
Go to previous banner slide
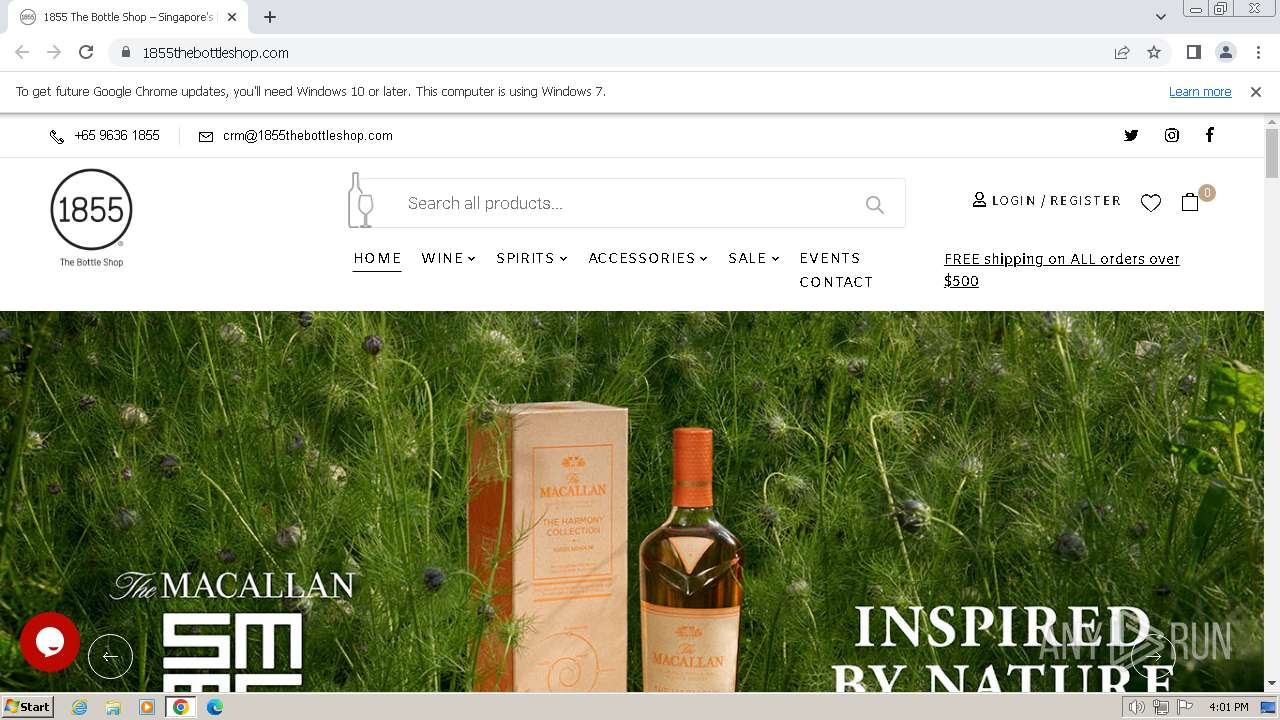[x=110, y=656]
